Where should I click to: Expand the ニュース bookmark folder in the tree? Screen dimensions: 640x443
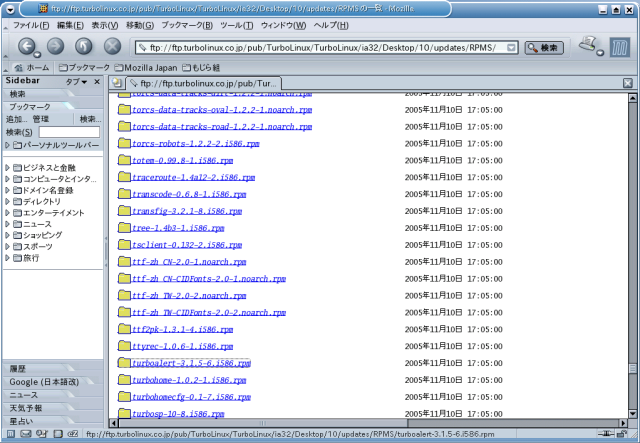(7, 224)
